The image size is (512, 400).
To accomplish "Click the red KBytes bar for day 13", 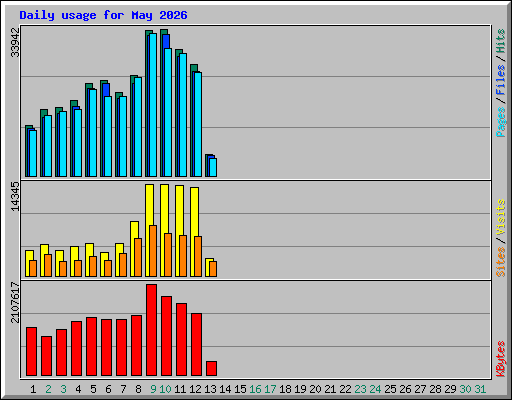I will pos(211,369).
